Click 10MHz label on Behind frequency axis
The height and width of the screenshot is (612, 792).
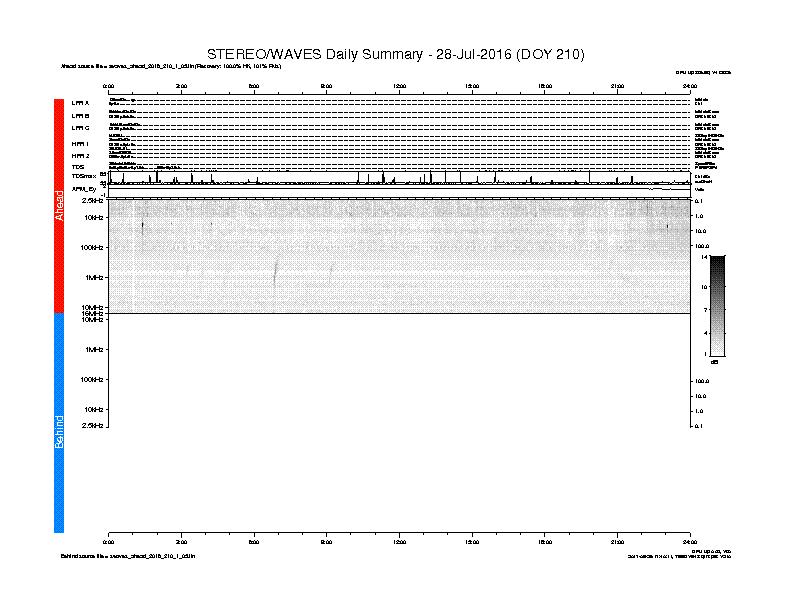(x=92, y=320)
